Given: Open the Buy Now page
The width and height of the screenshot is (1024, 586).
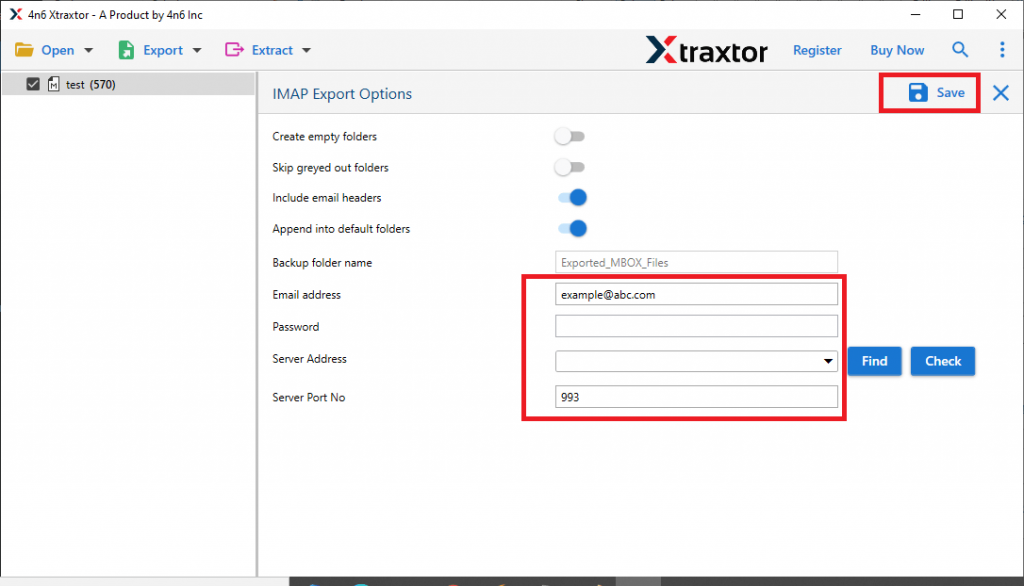Looking at the screenshot, I should (896, 49).
